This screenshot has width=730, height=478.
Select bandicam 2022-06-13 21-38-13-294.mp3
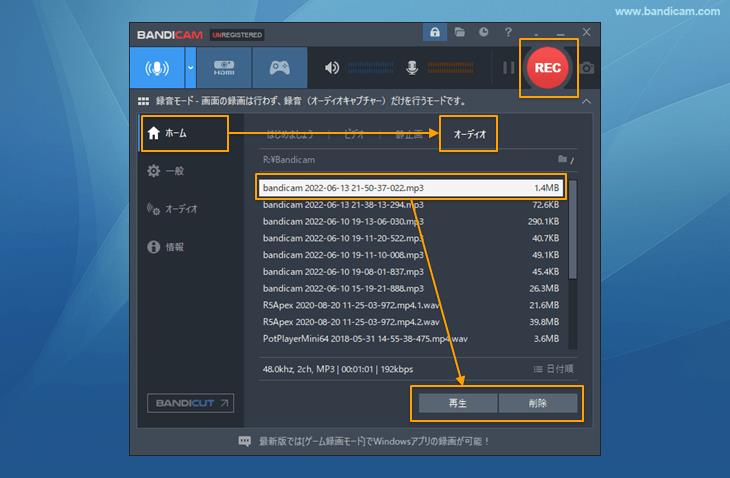[411, 205]
